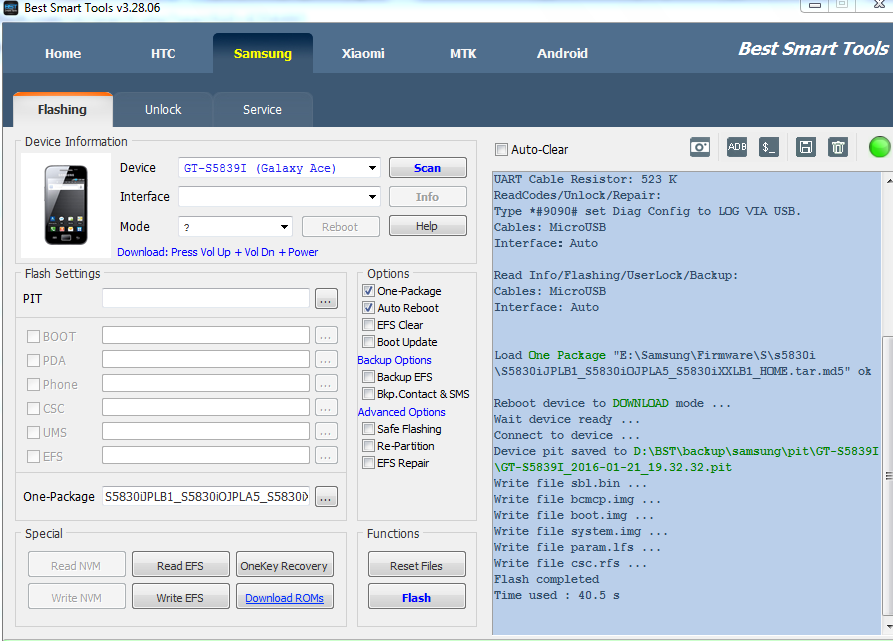Click the Galaxy Ace phone image
The image size is (893, 641).
click(66, 205)
